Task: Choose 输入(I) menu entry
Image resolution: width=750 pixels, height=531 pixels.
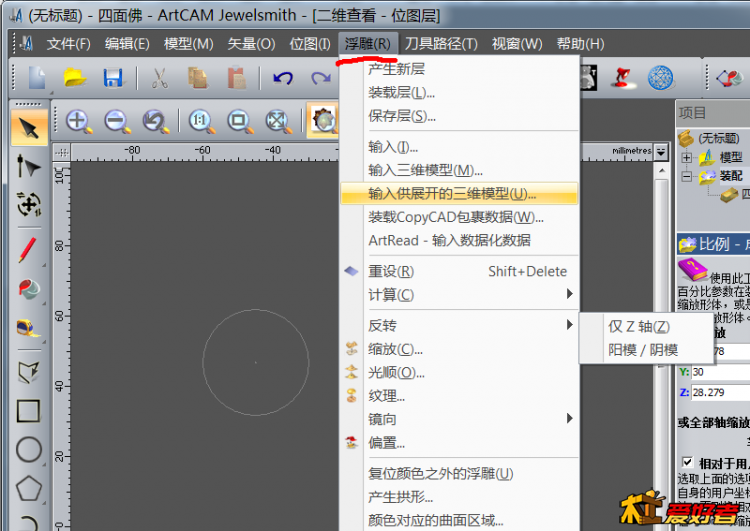Action: tap(459, 146)
